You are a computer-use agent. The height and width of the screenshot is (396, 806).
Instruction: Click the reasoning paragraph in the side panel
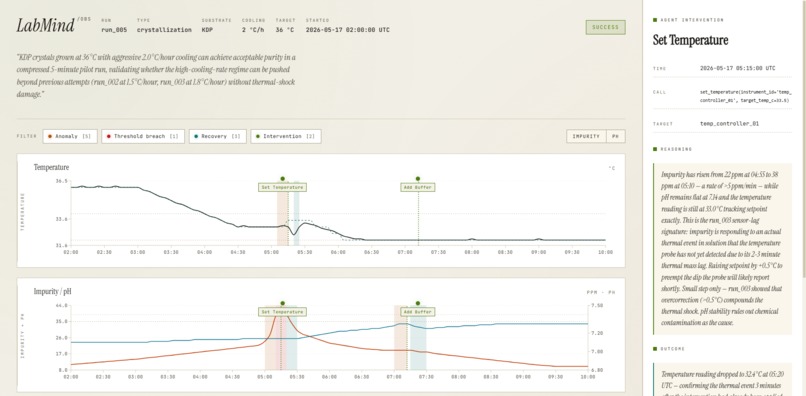[x=721, y=248]
